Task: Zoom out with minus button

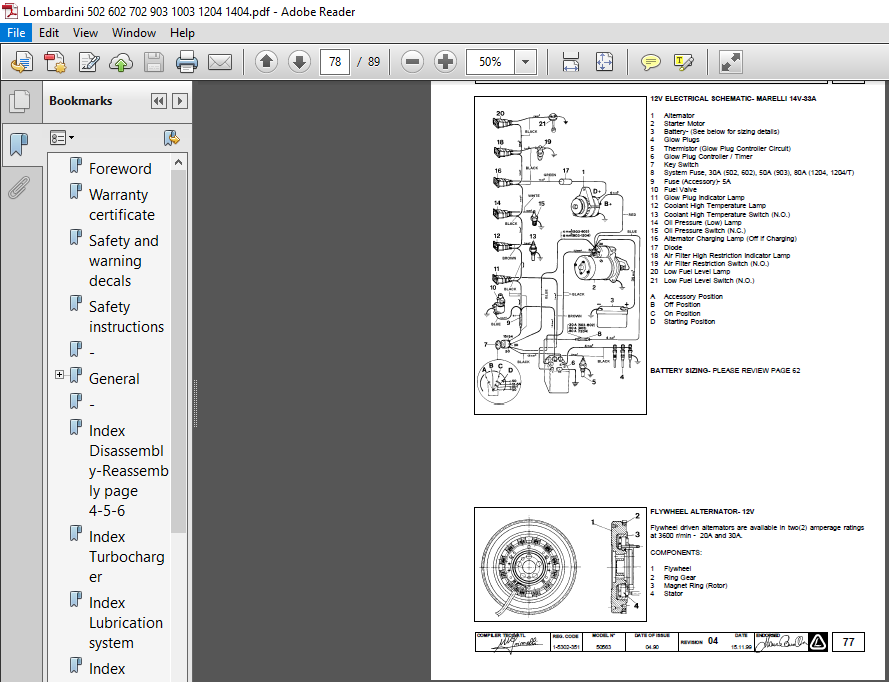Action: (x=412, y=62)
